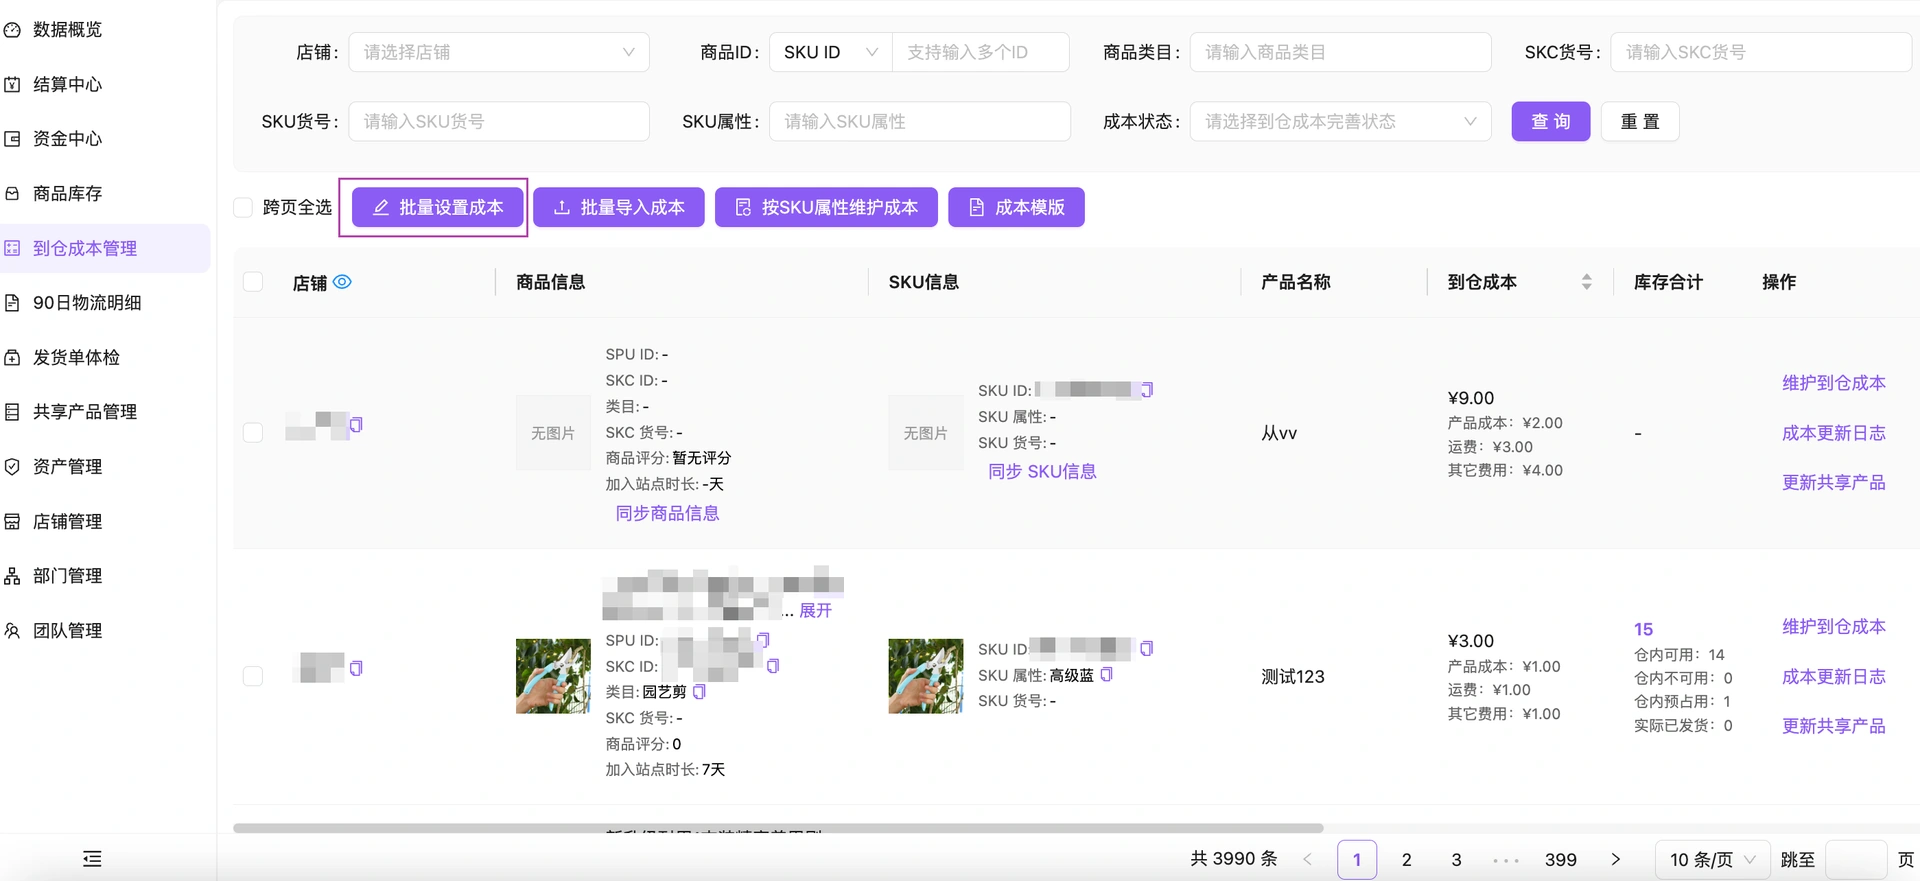Click the 批量设置成本 button
The image size is (1920, 881).
point(438,207)
